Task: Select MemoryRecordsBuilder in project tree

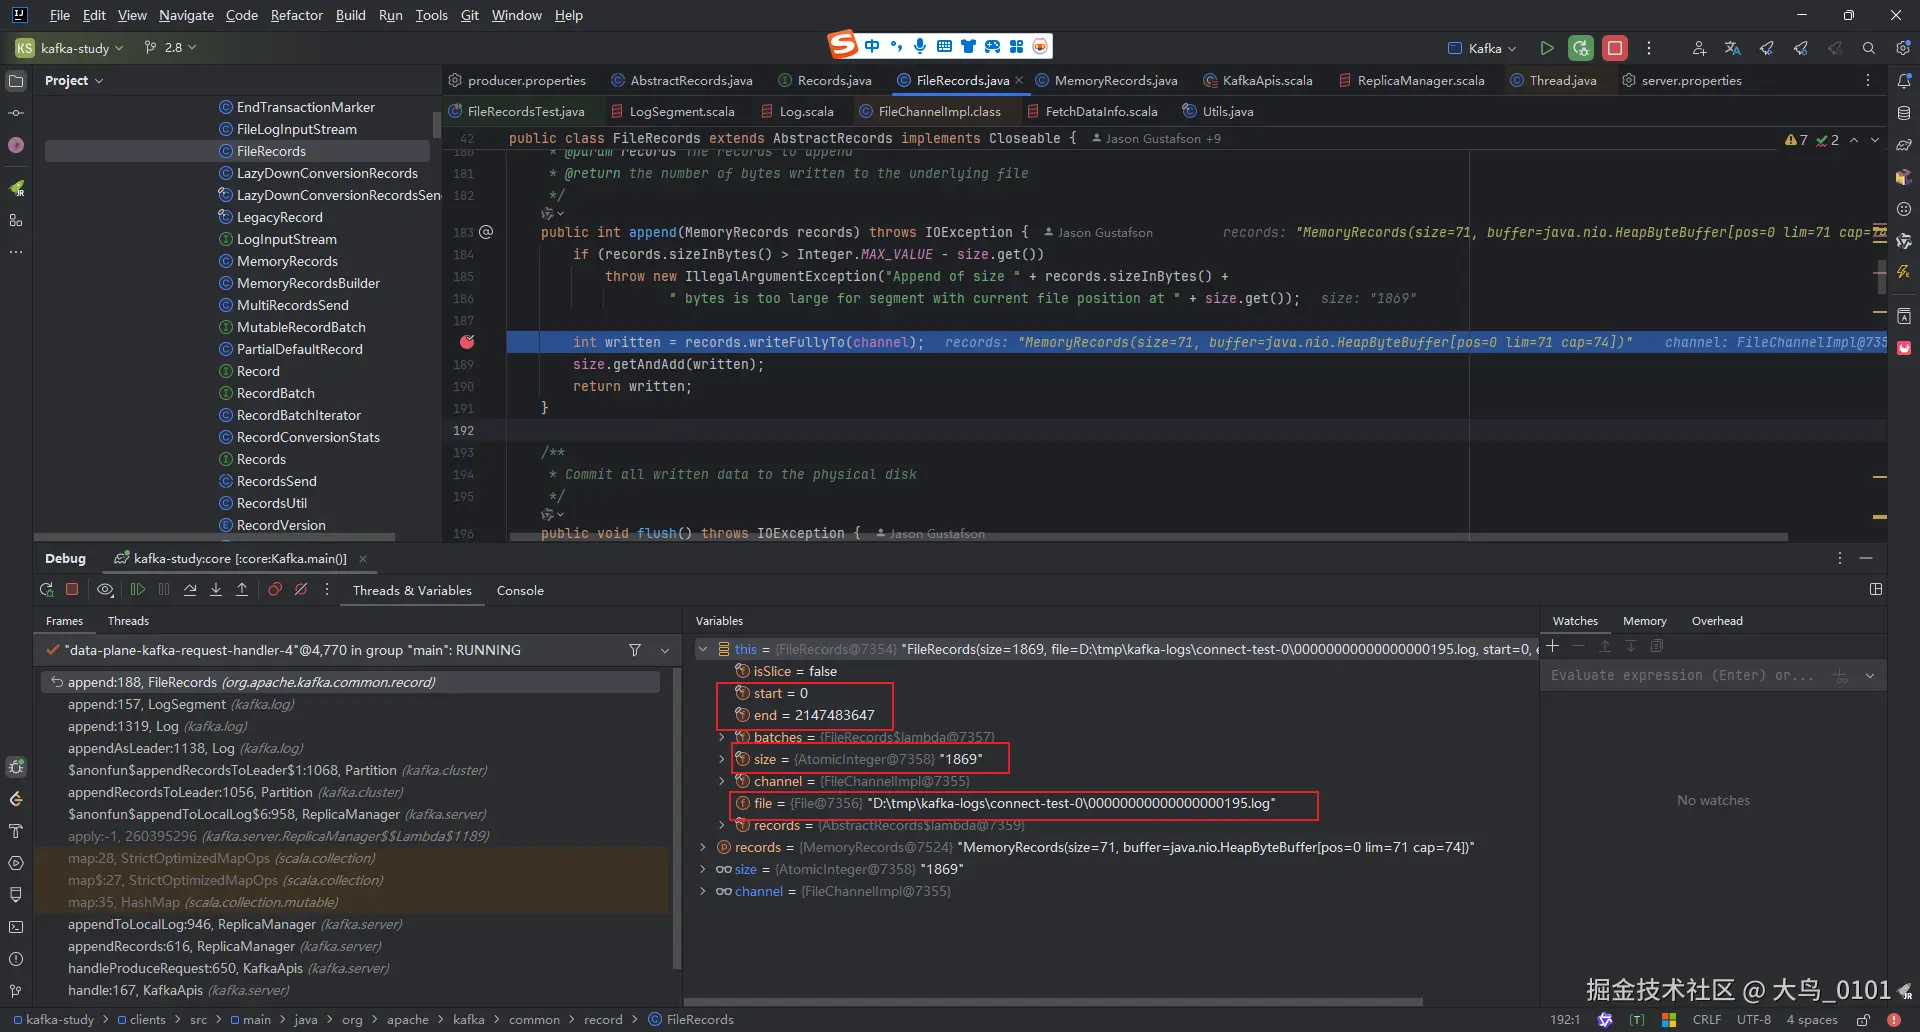Action: point(308,283)
